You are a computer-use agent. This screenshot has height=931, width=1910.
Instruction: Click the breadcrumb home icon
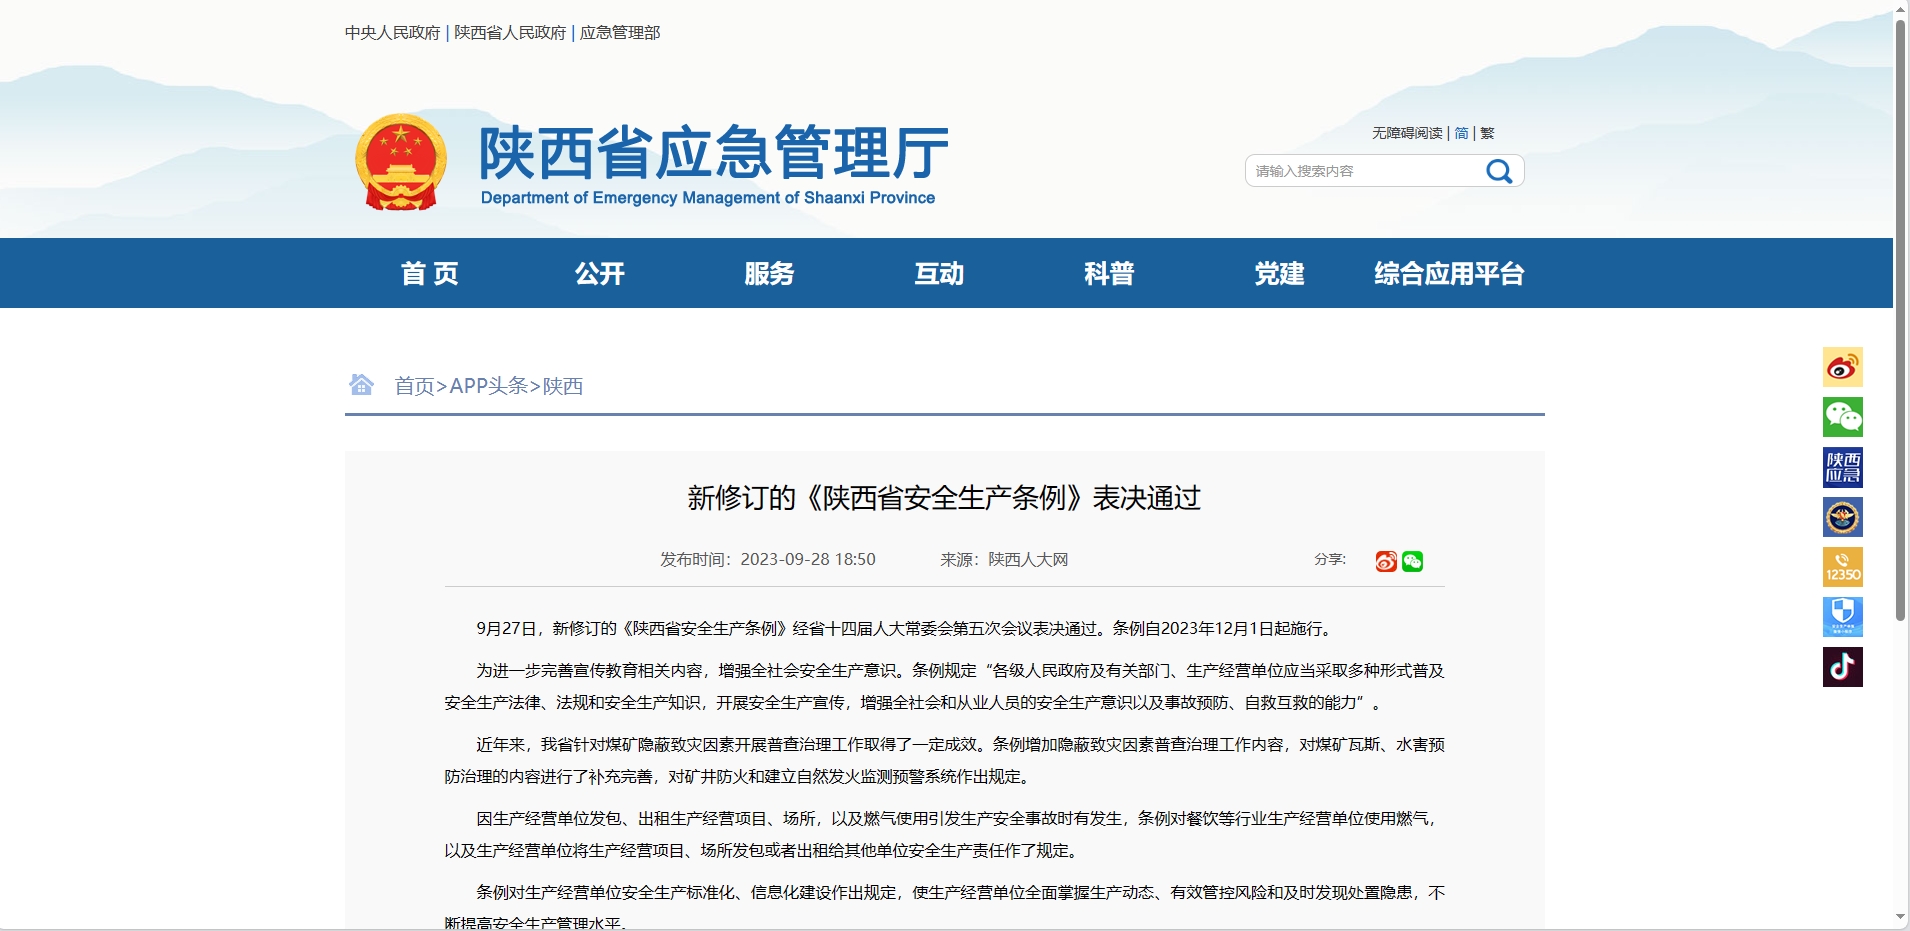(x=361, y=384)
